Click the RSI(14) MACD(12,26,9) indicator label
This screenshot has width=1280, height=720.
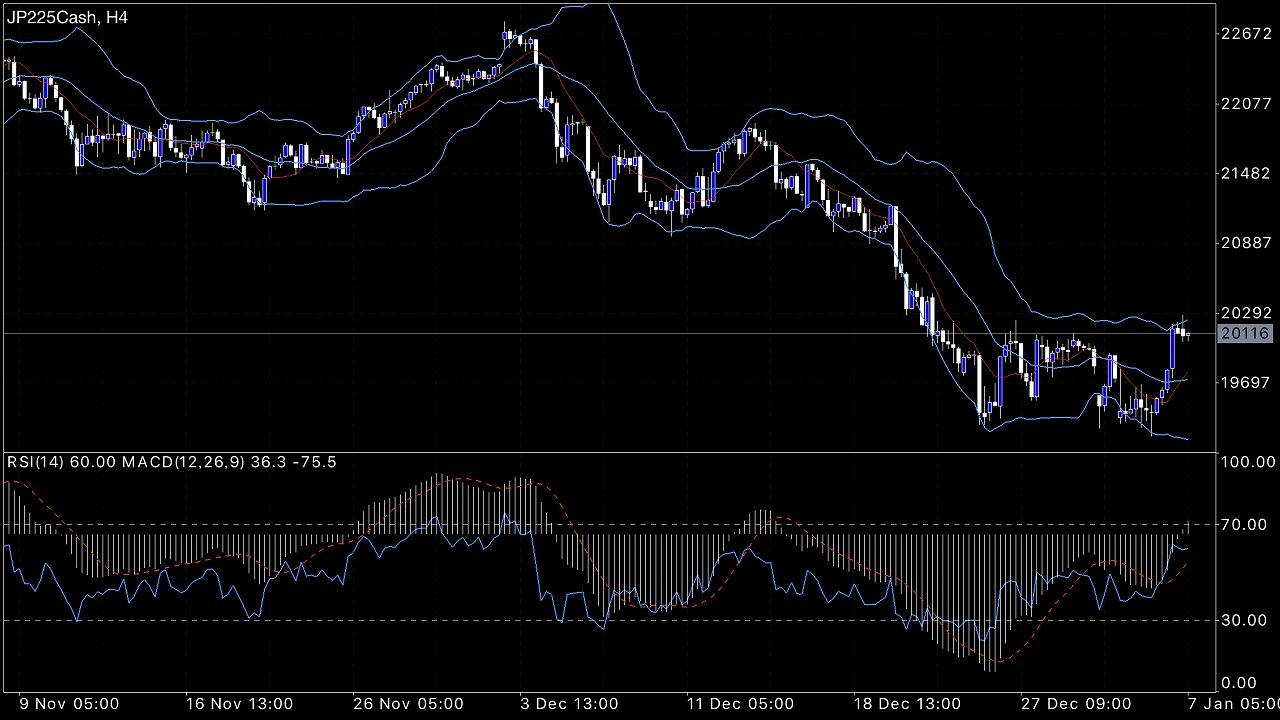(172, 462)
